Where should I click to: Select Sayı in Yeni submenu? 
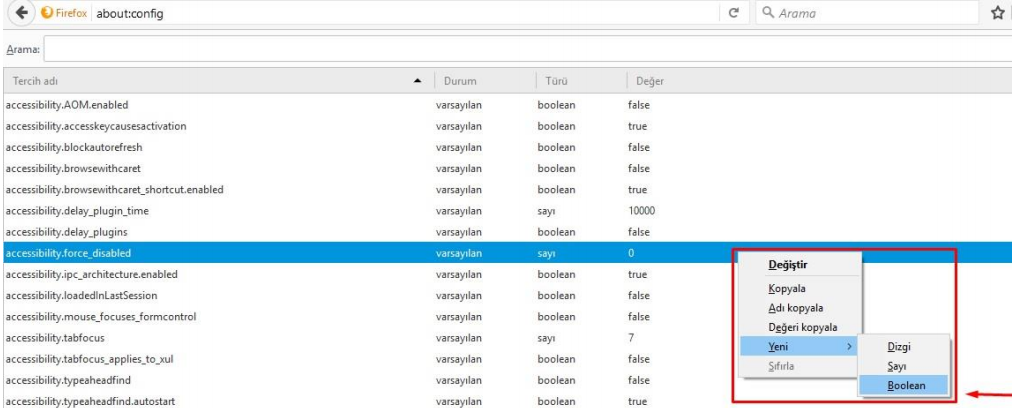tap(904, 366)
